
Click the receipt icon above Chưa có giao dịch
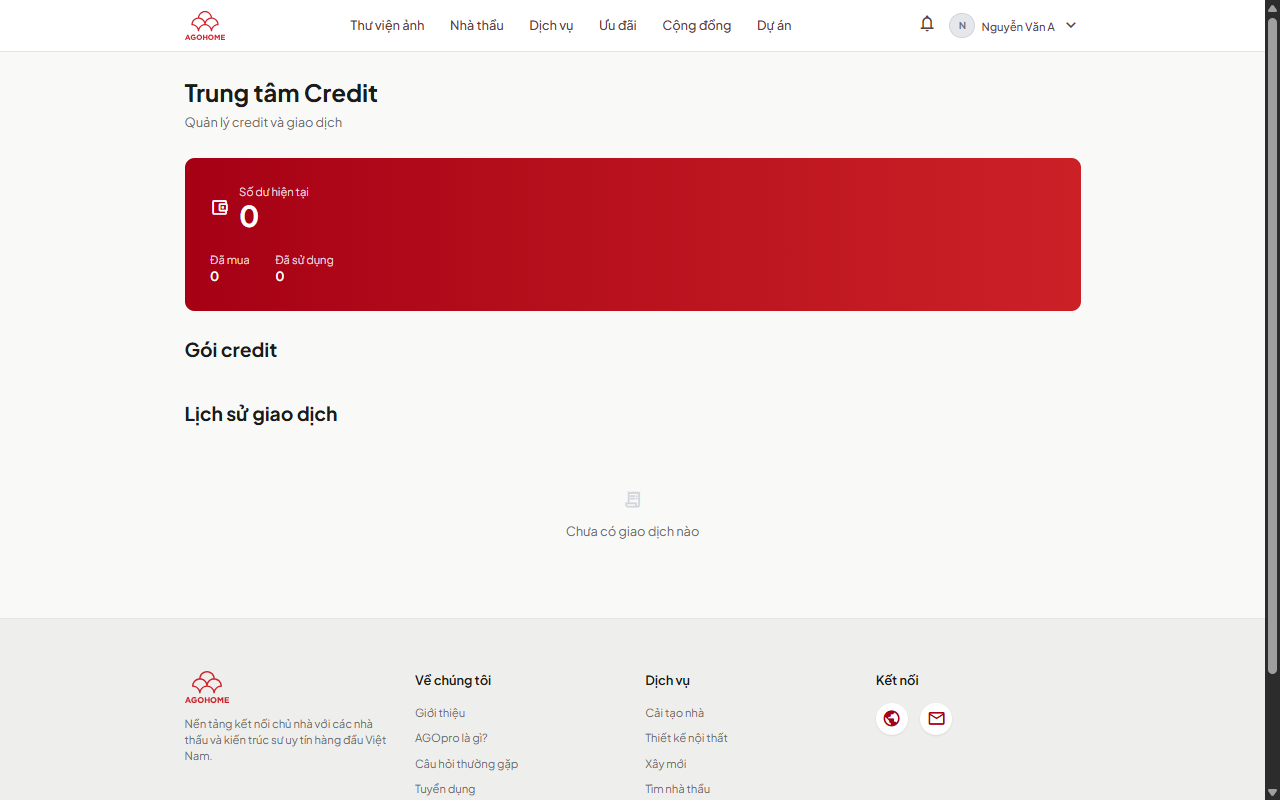click(632, 499)
